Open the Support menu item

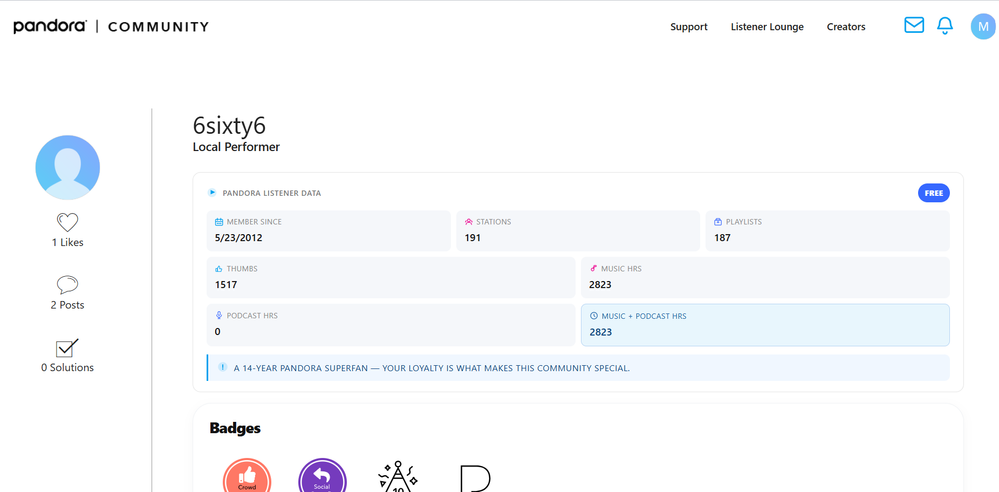click(689, 27)
